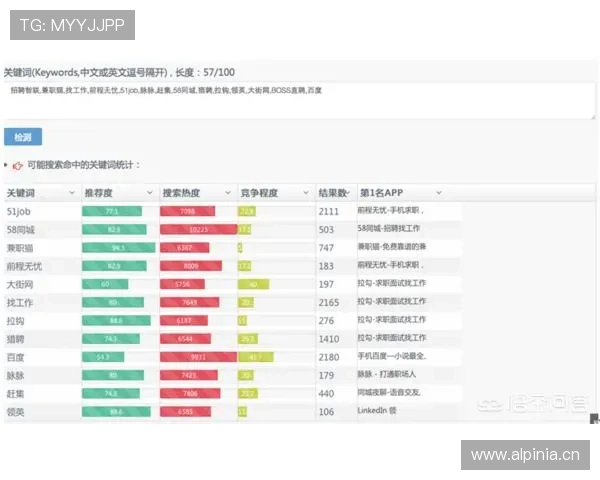Image resolution: width=600 pixels, height=480 pixels.
Task: Click result count 503
Action: click(x=326, y=230)
